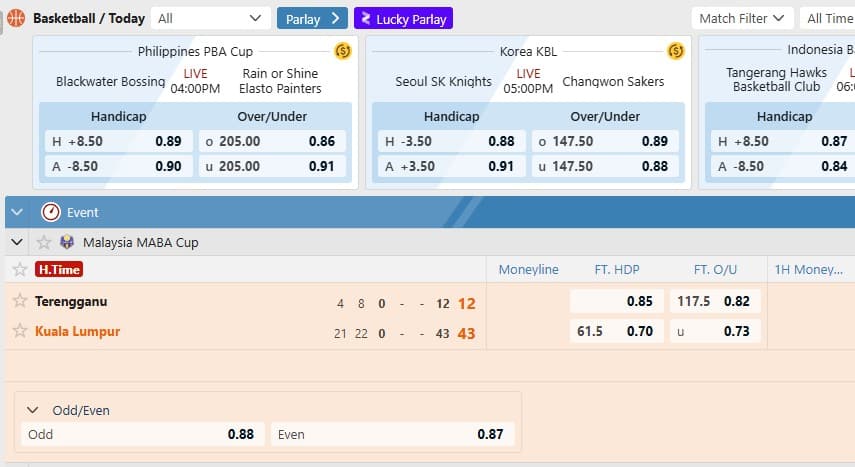Favorite the Malaysia MABA Cup league star

click(43, 242)
